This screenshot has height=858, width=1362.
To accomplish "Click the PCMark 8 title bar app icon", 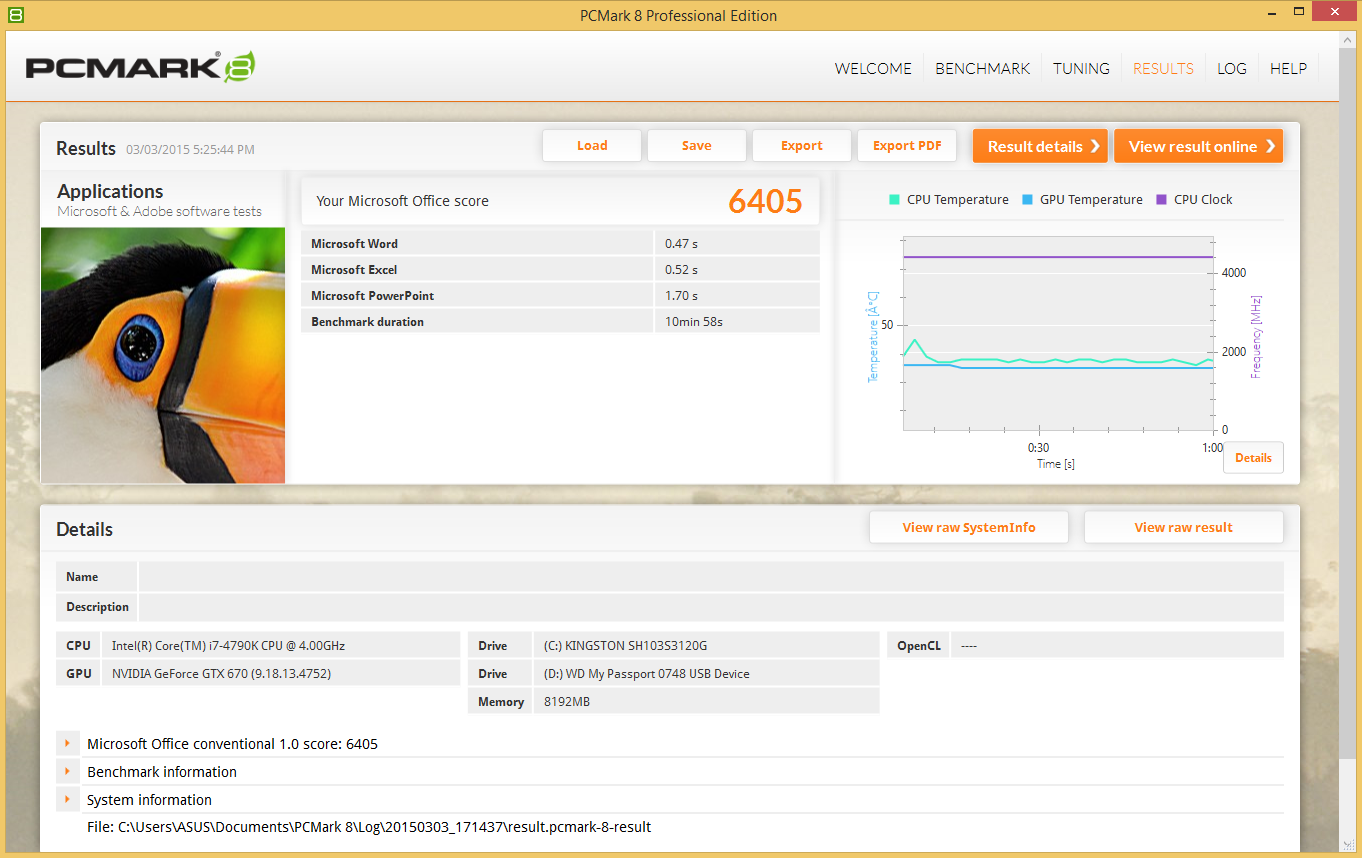I will tap(15, 15).
